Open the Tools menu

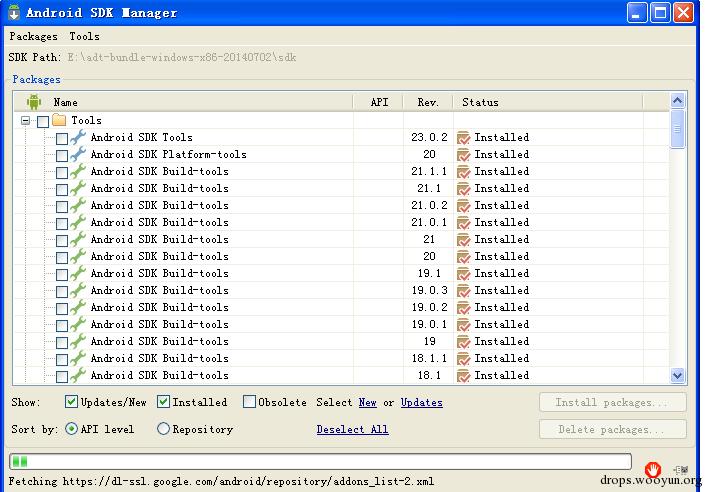tap(84, 36)
